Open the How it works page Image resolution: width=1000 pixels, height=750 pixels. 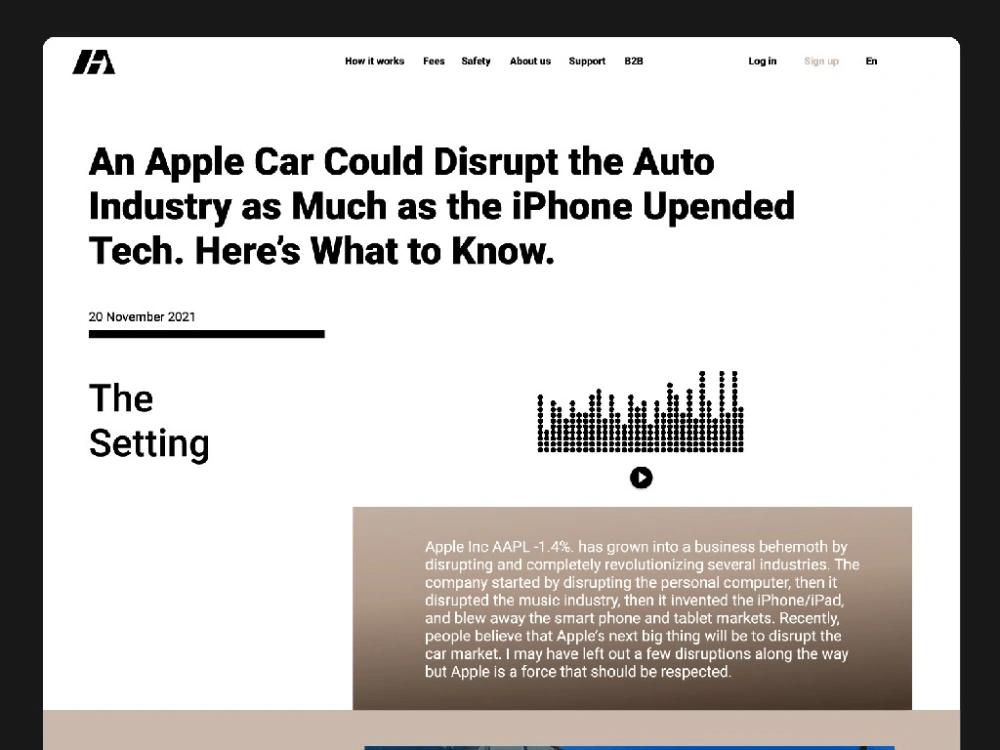[374, 61]
